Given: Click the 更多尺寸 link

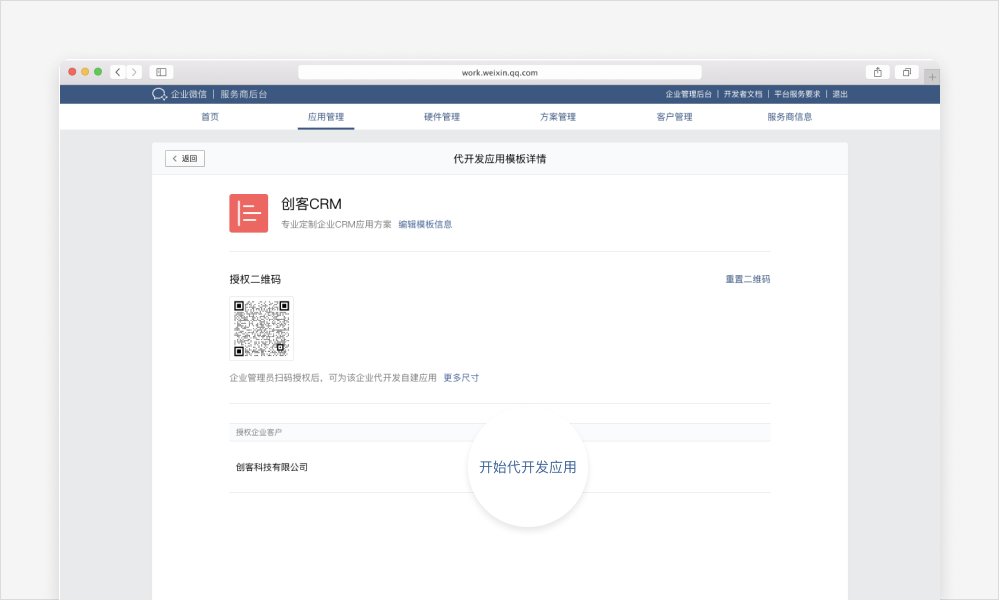Looking at the screenshot, I should [461, 378].
